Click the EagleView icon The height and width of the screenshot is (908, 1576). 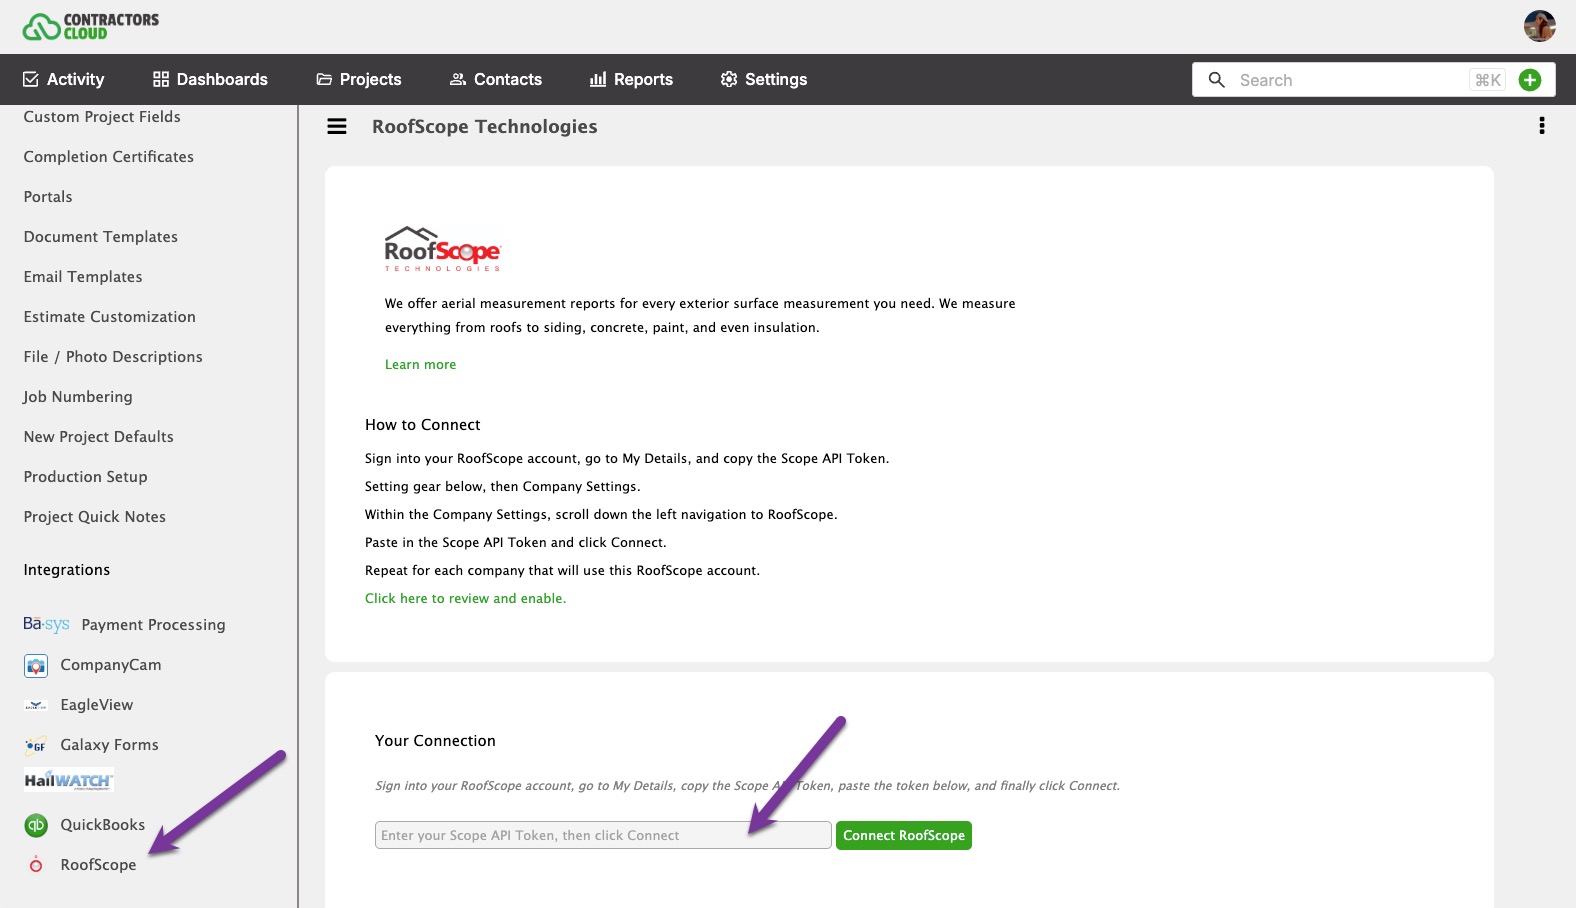coord(36,705)
